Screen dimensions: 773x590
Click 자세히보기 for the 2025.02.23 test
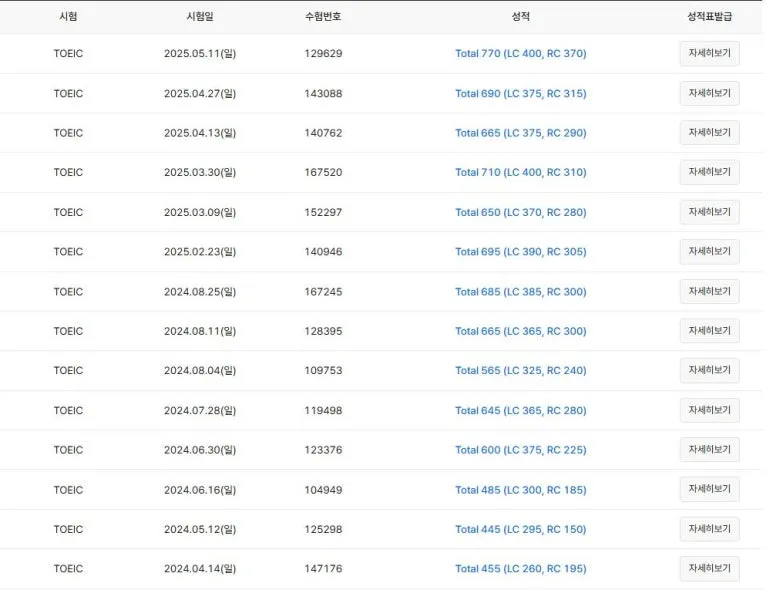click(x=709, y=251)
